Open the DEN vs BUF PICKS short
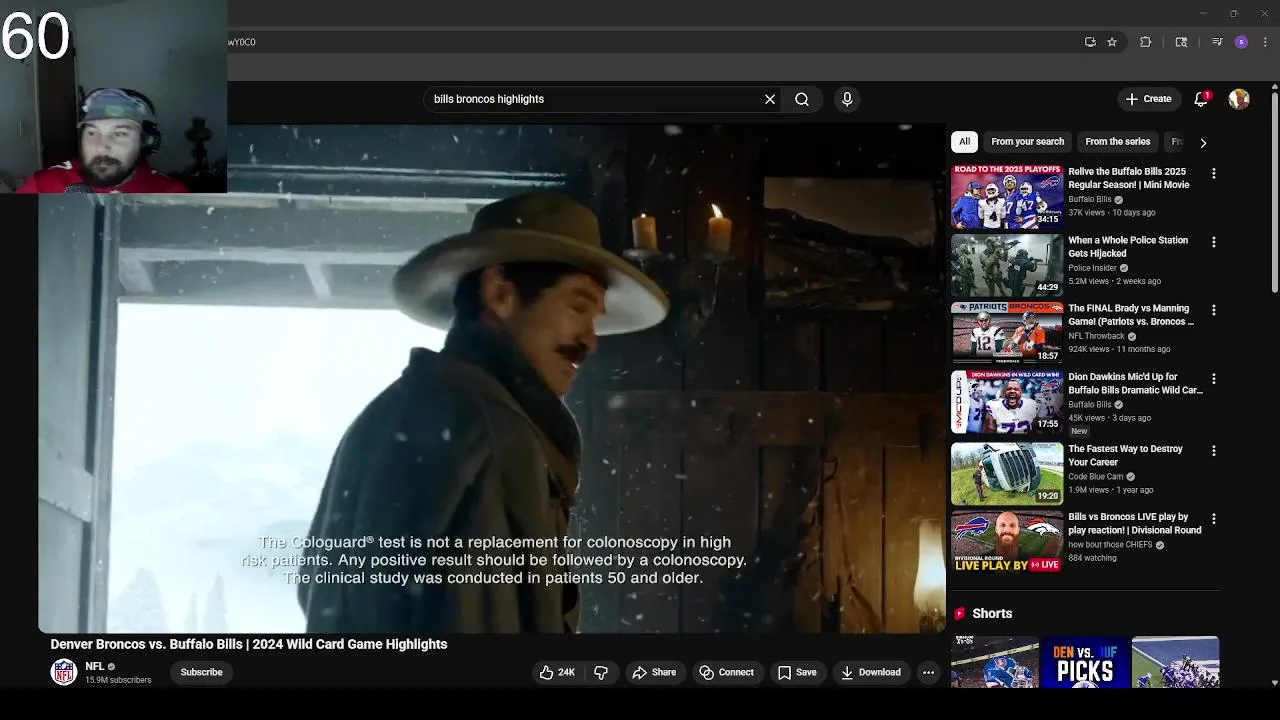 [1085, 662]
